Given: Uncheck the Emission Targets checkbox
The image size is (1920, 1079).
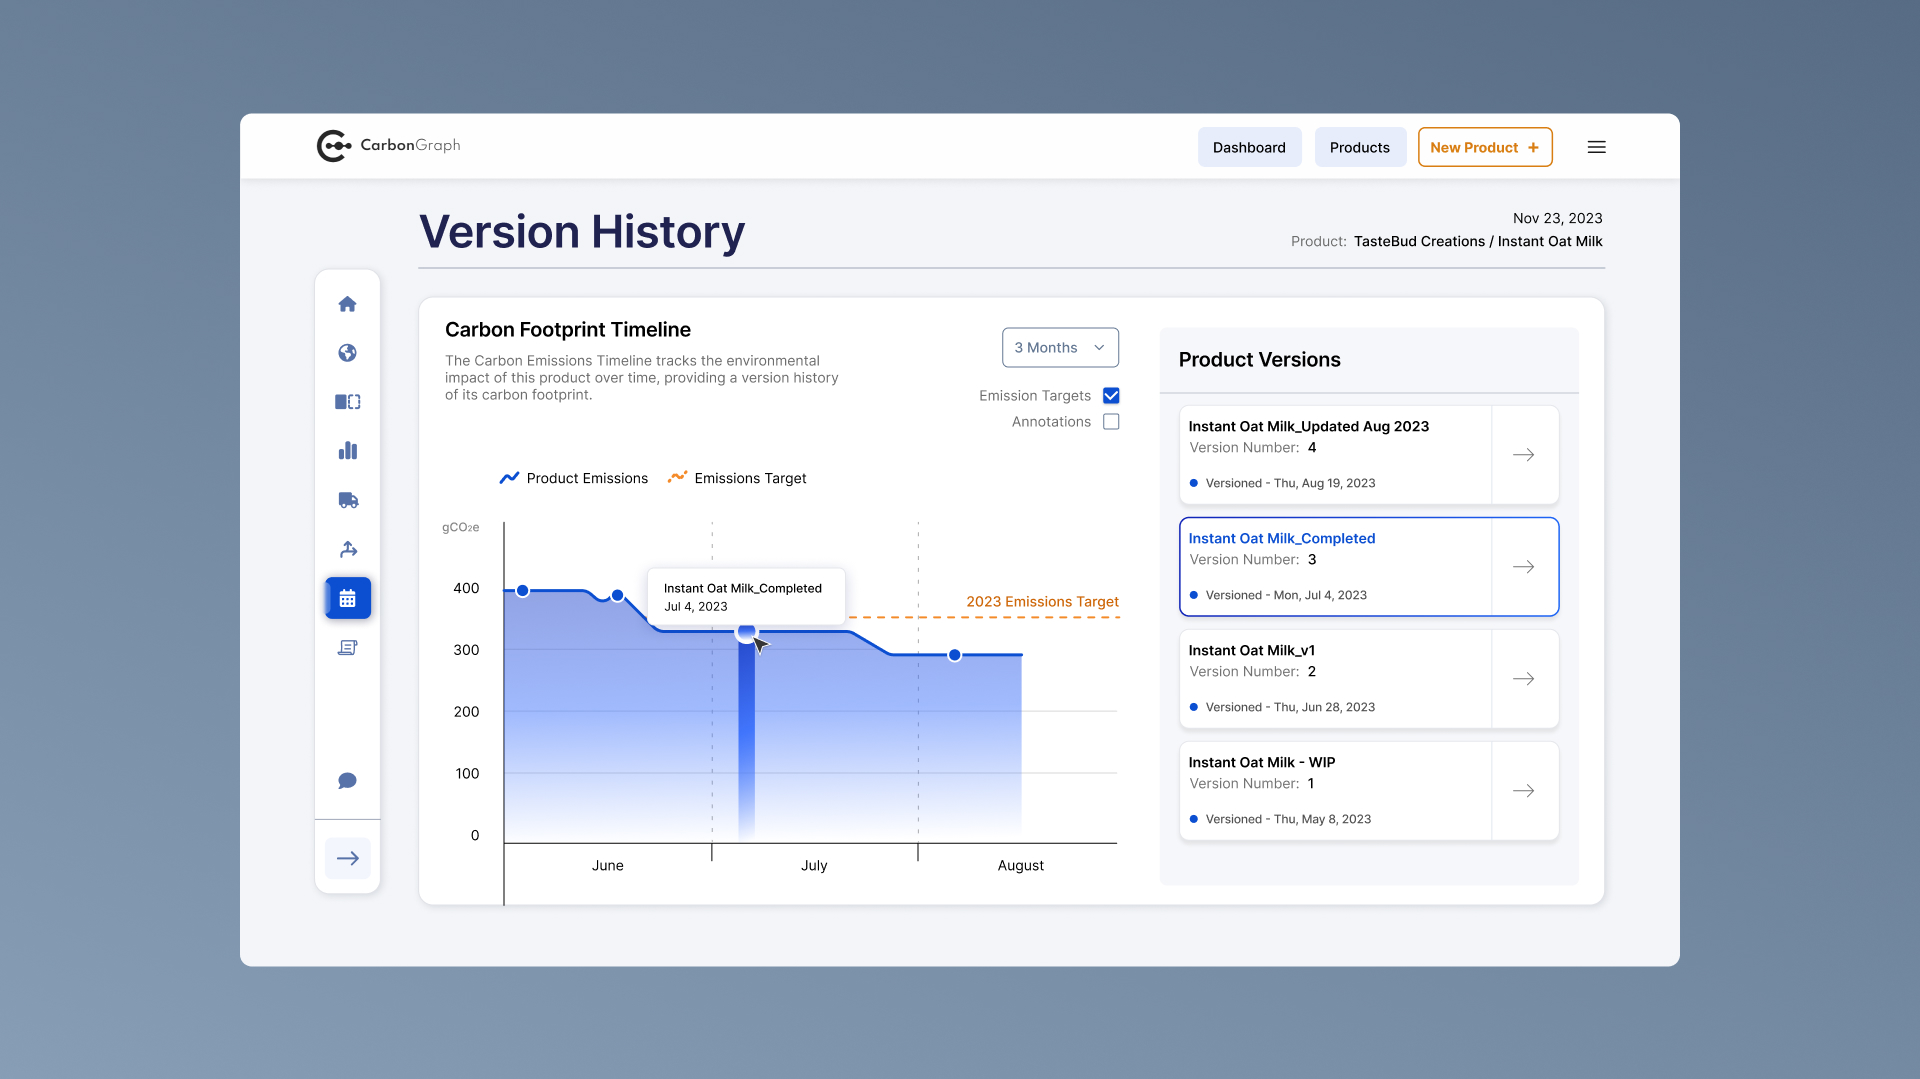Looking at the screenshot, I should point(1110,395).
